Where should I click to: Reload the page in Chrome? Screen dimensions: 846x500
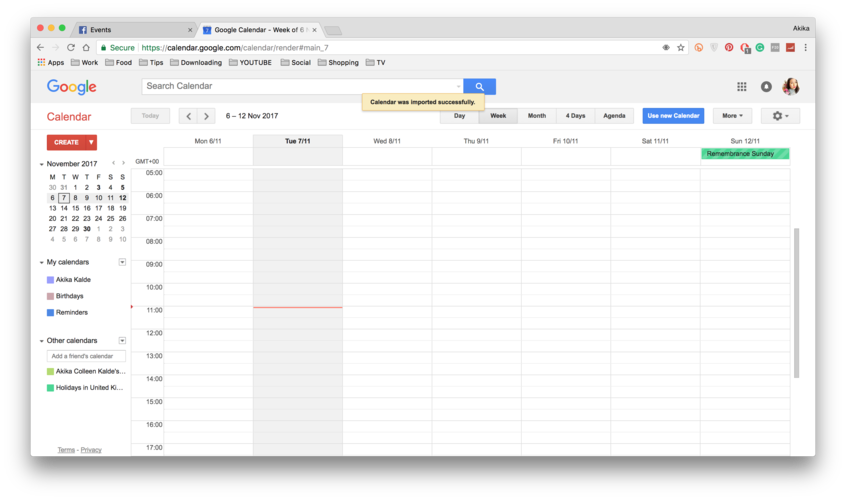pyautogui.click(x=71, y=47)
